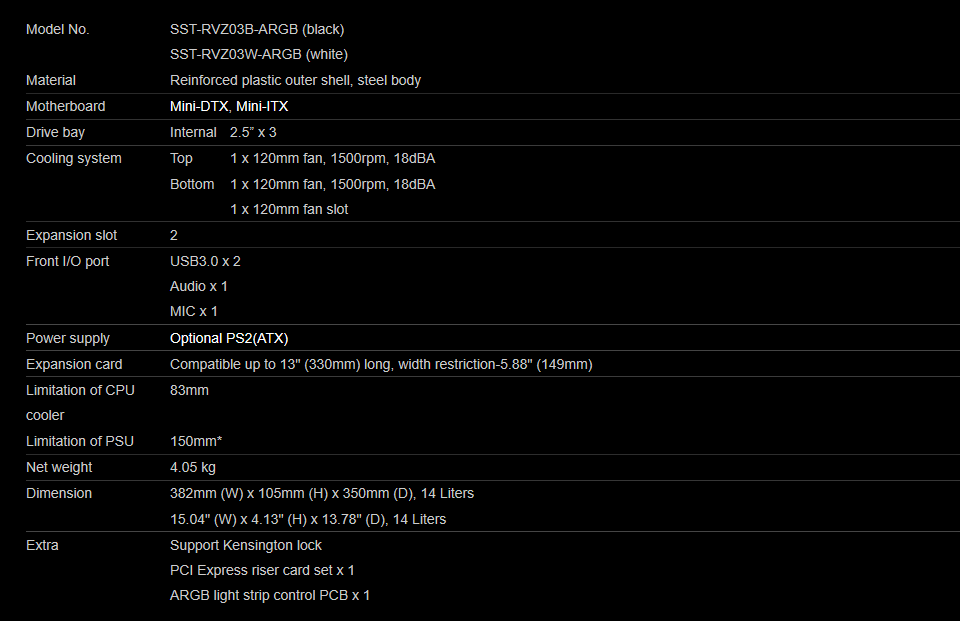Open the Mini-ITX motherboard link
Image resolution: width=960 pixels, height=621 pixels.
click(x=262, y=106)
